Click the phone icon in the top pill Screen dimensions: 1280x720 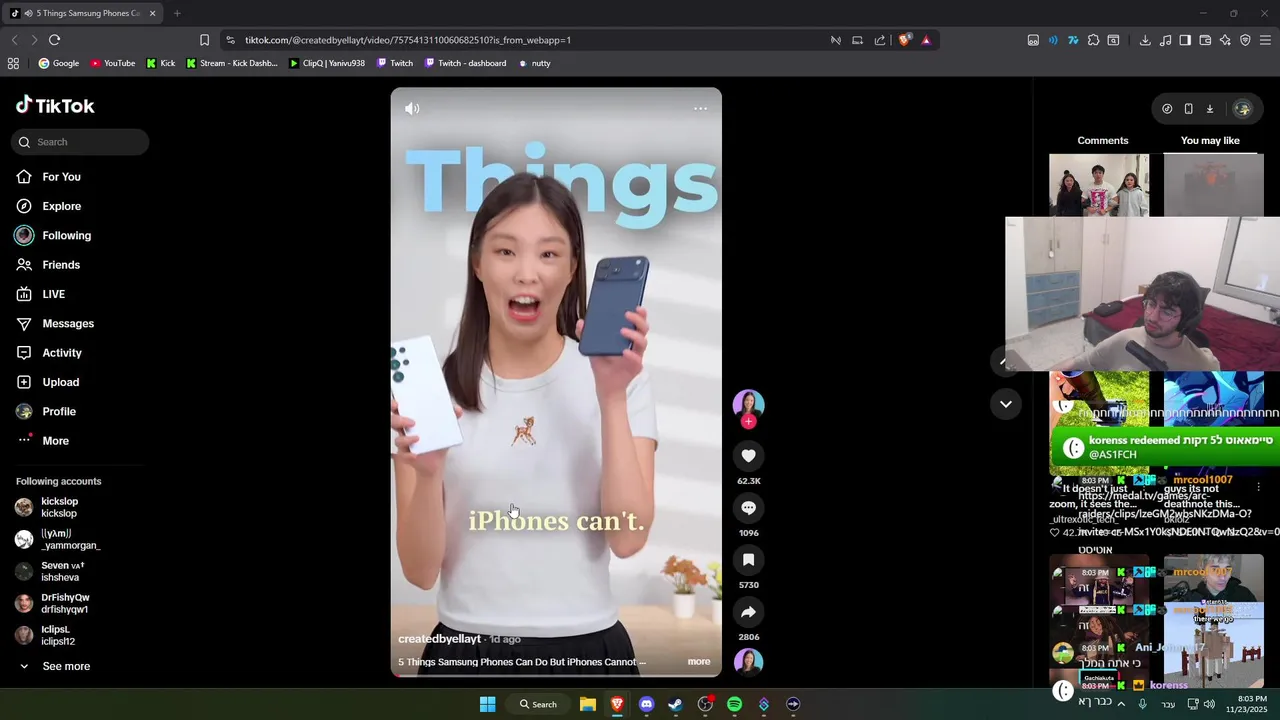pos(1188,109)
